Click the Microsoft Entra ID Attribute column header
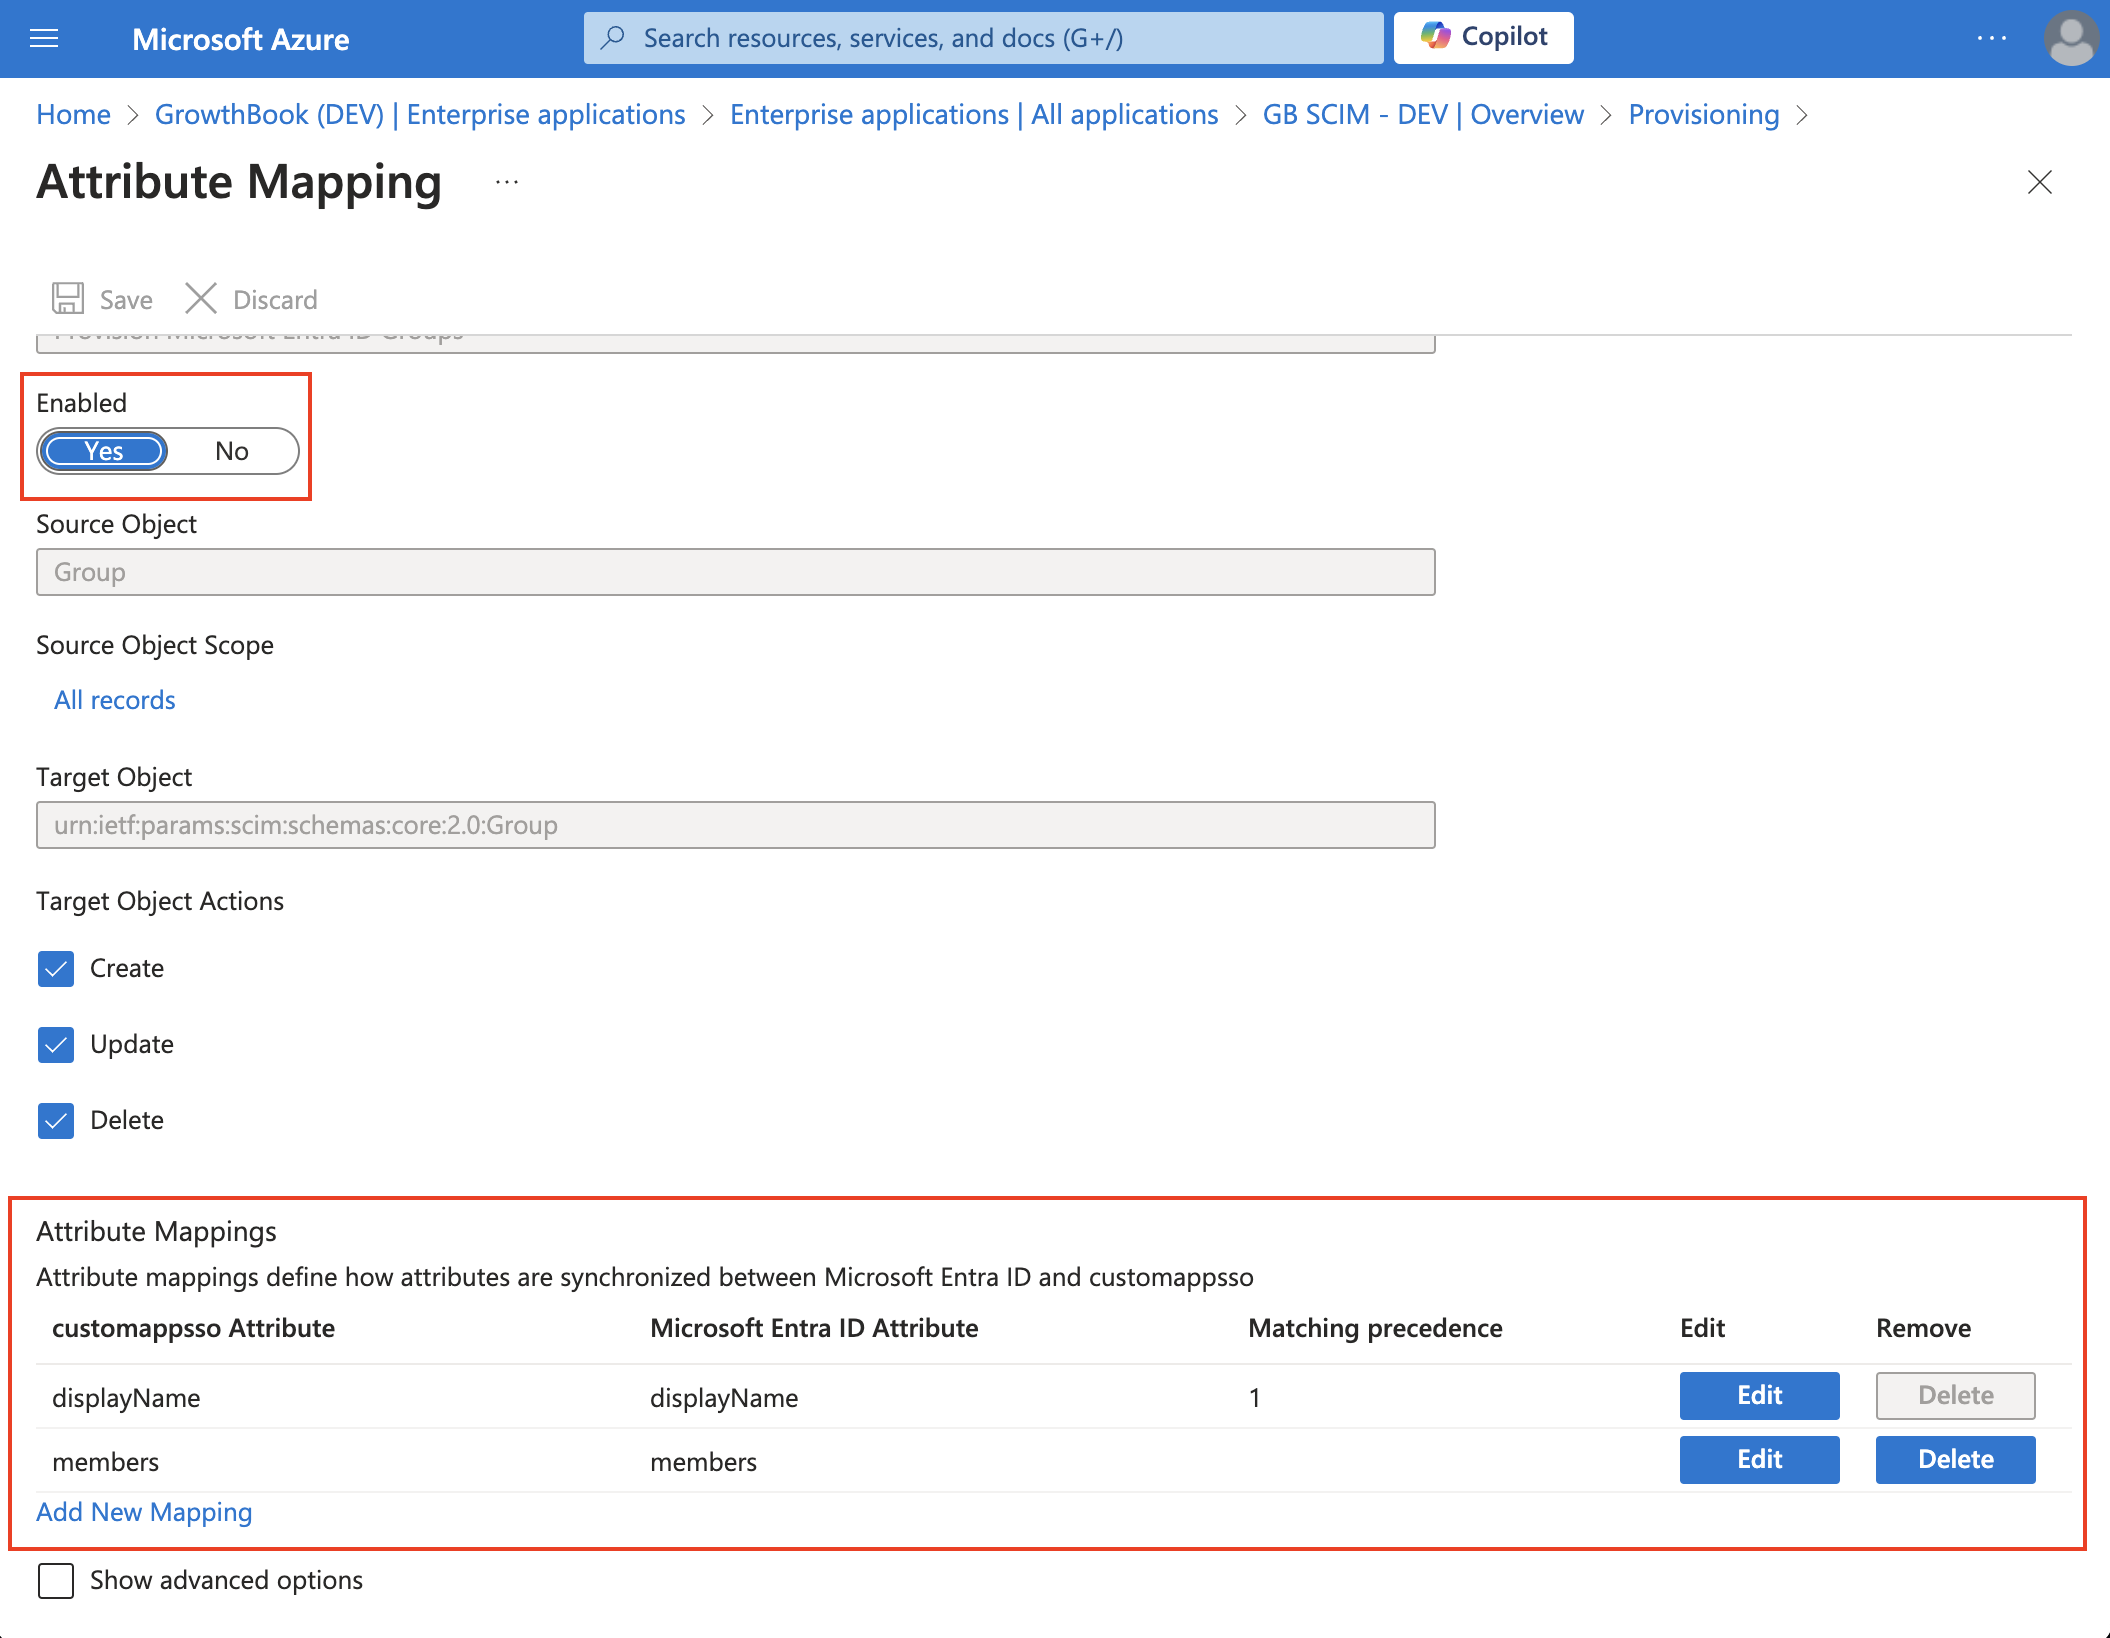The height and width of the screenshot is (1638, 2110). tap(814, 1328)
